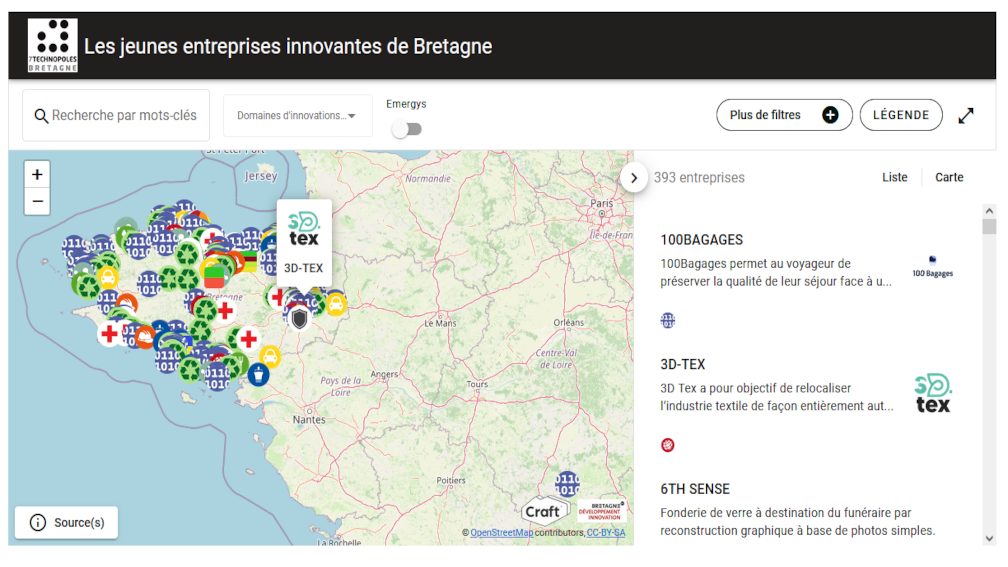Click the Orléans label on the map
This screenshot has height=567, width=1008.
click(x=569, y=323)
